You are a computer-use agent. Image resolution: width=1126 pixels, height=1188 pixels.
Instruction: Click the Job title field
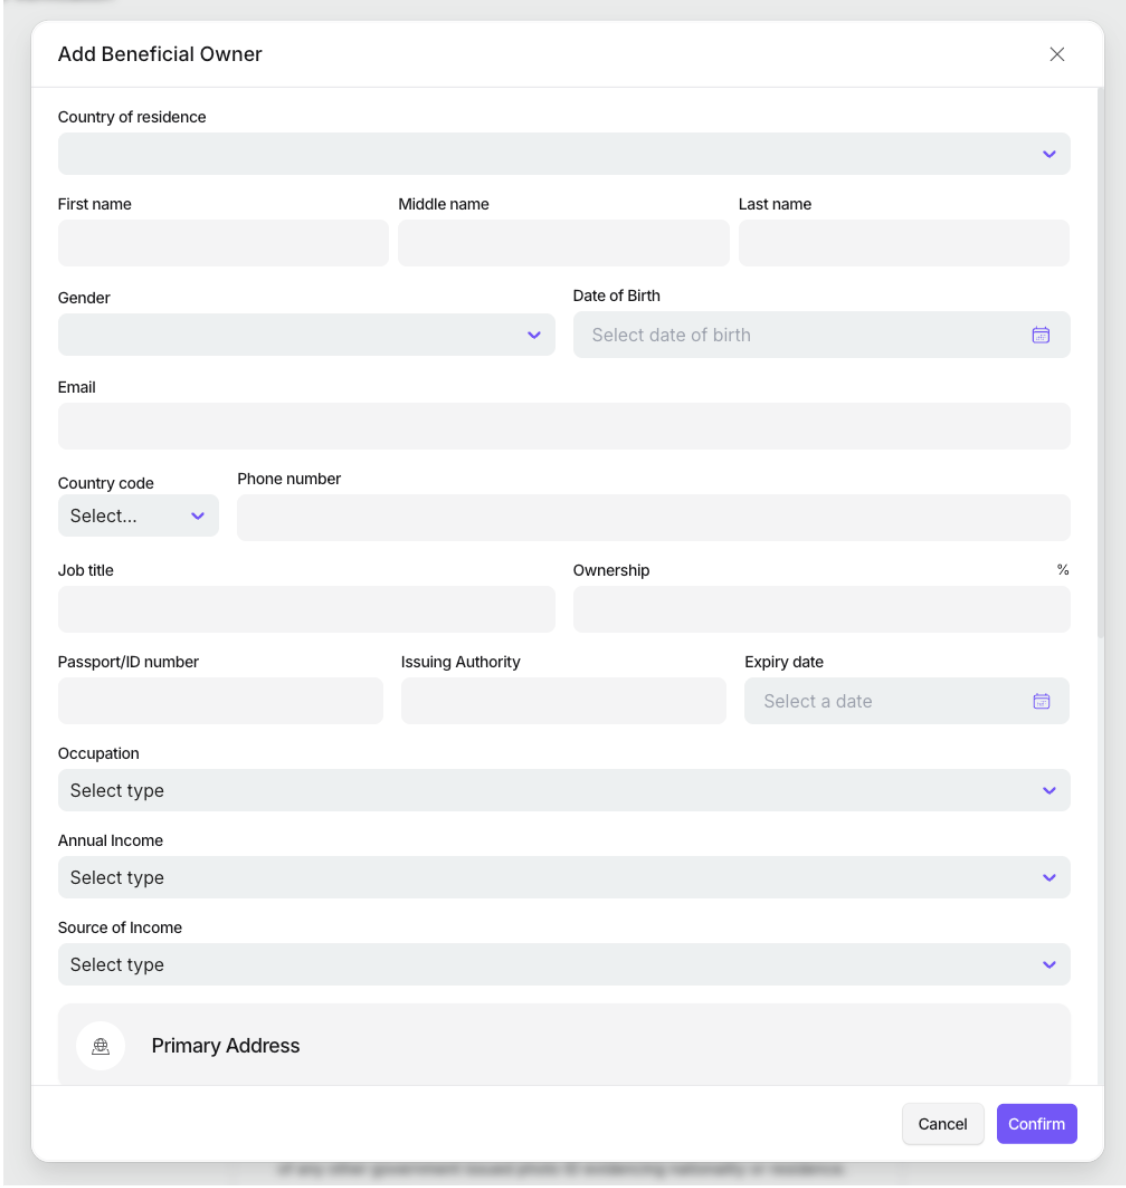tap(306, 609)
